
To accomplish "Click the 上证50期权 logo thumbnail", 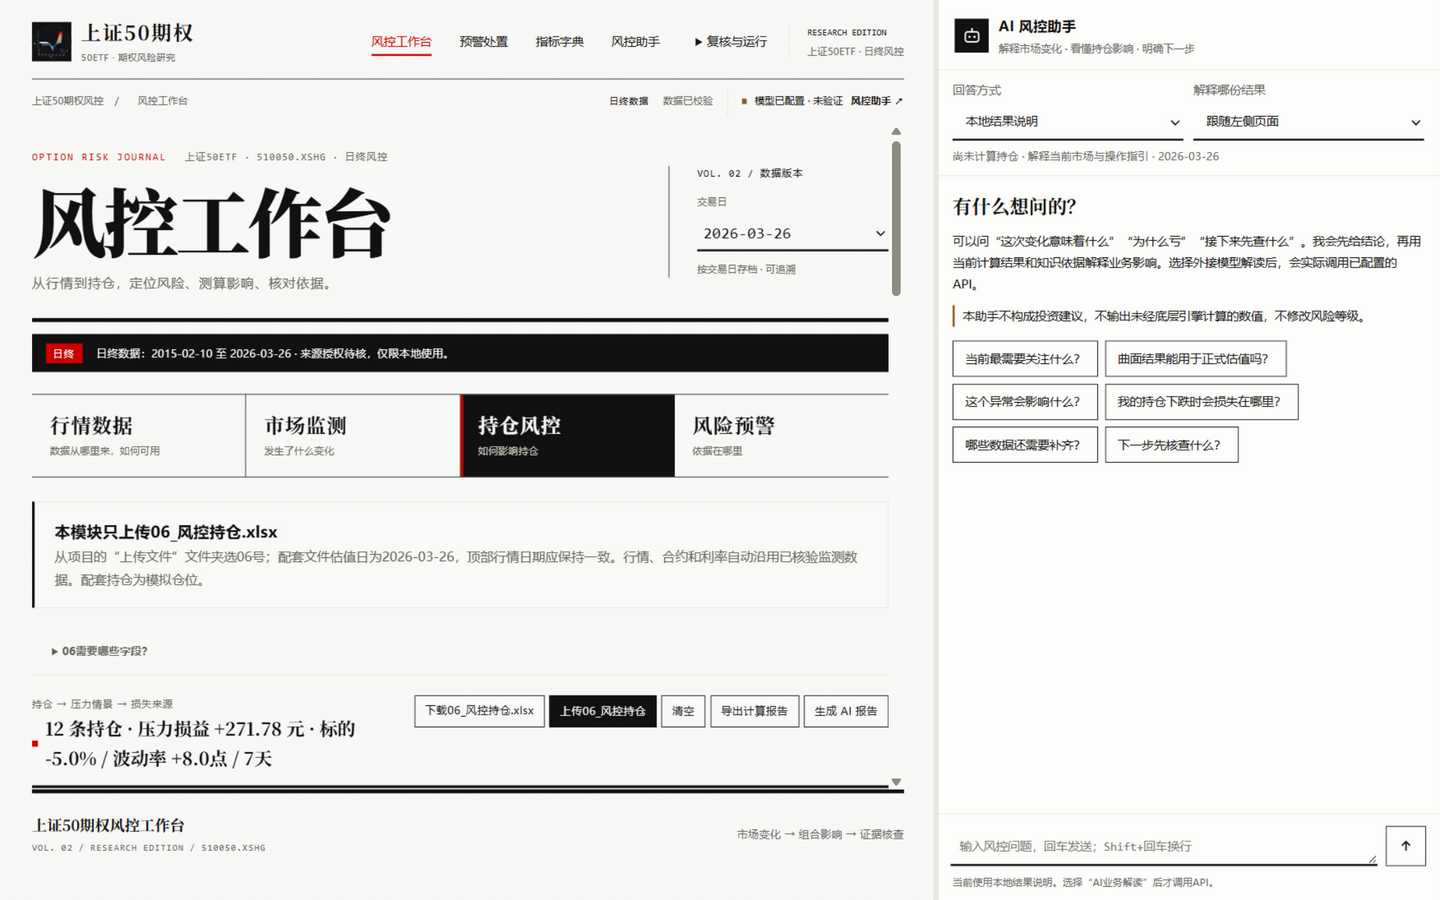I will click(51, 42).
